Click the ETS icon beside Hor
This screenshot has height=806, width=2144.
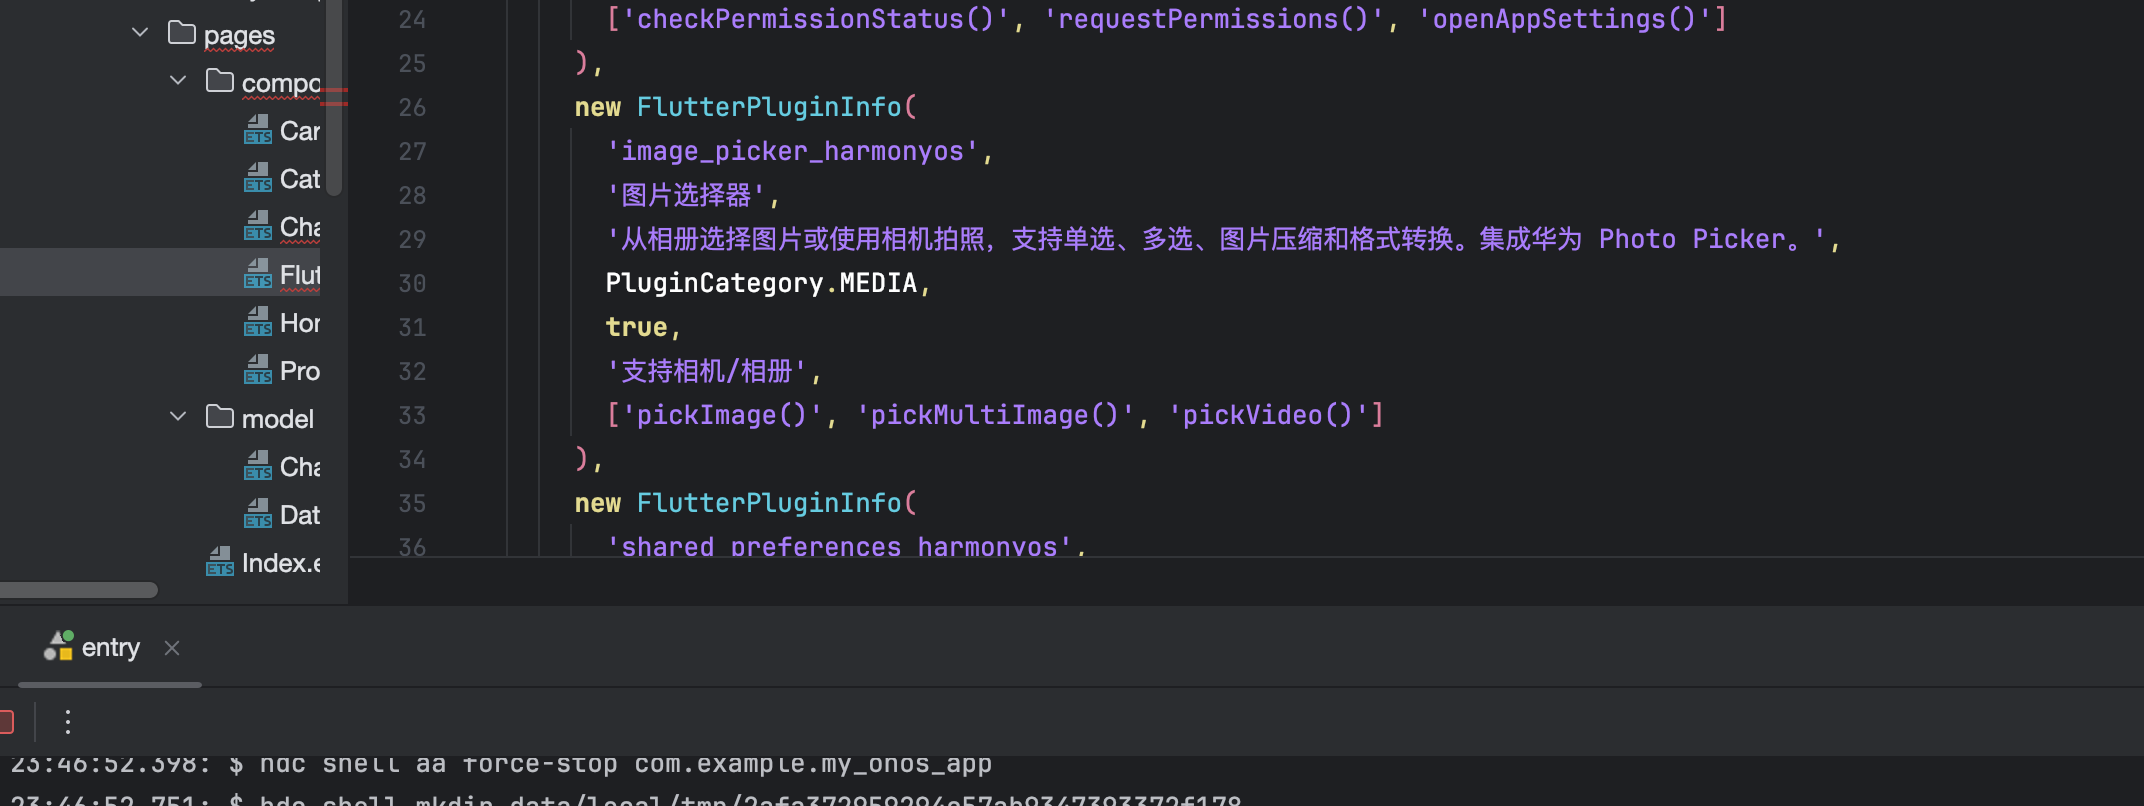click(258, 322)
